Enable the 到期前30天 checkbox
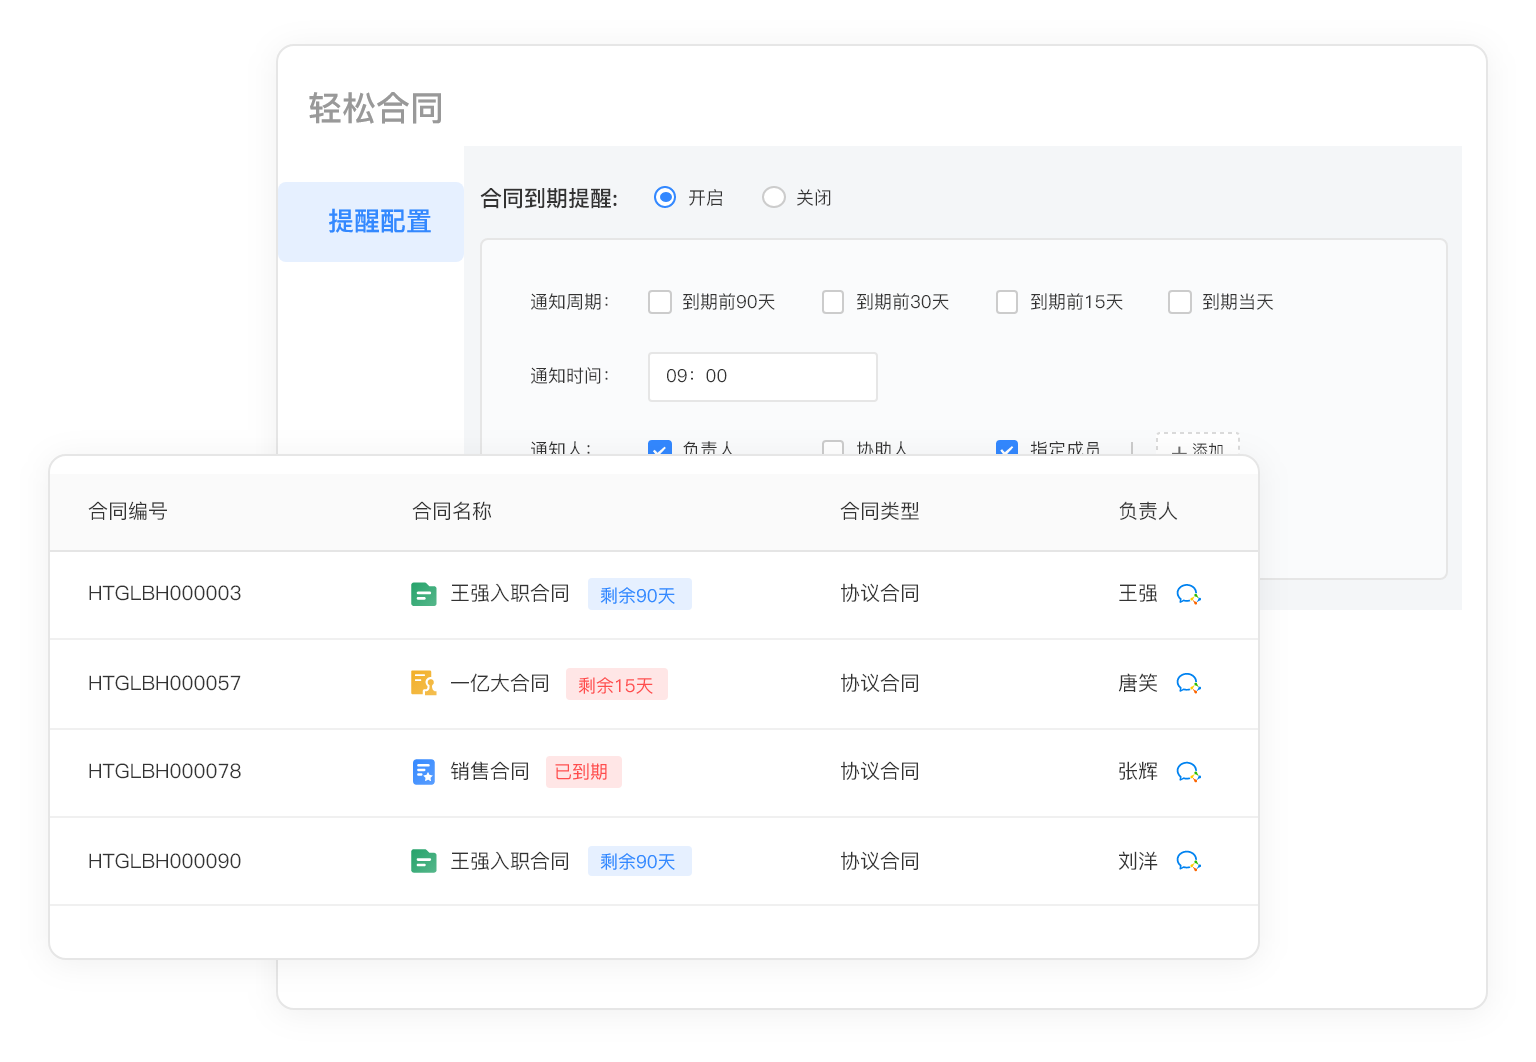Image resolution: width=1536 pixels, height=1062 pixels. click(833, 302)
